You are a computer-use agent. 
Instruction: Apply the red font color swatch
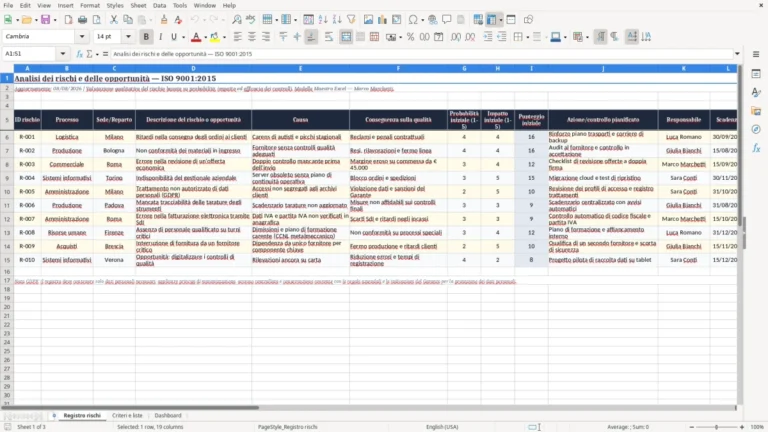point(196,37)
